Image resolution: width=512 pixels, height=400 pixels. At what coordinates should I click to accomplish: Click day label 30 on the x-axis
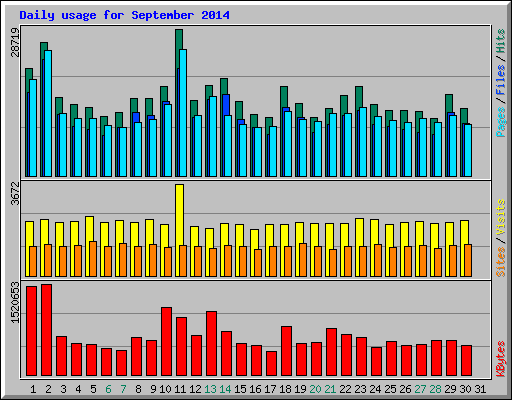point(465,389)
